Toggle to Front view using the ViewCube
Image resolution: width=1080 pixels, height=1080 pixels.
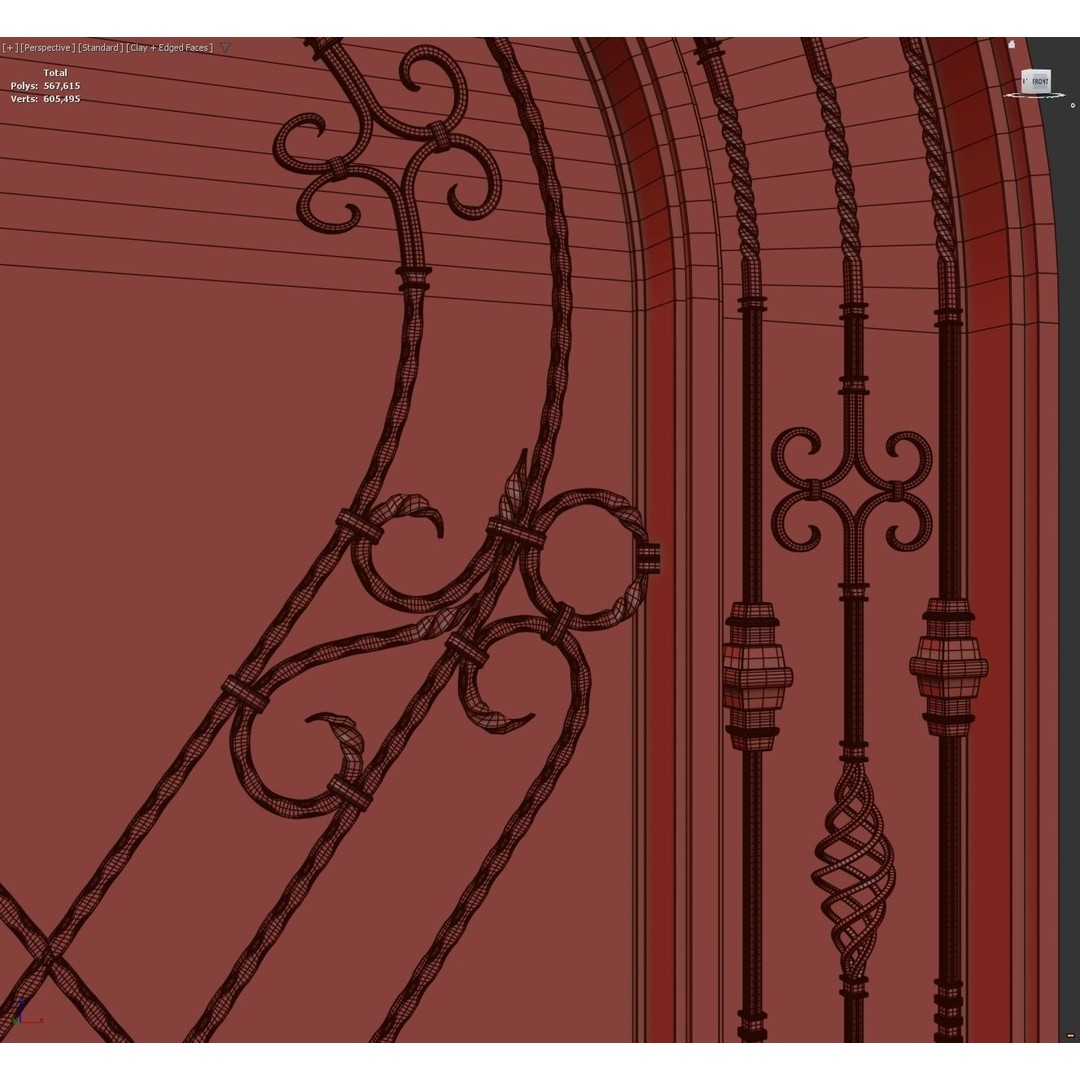[1040, 81]
